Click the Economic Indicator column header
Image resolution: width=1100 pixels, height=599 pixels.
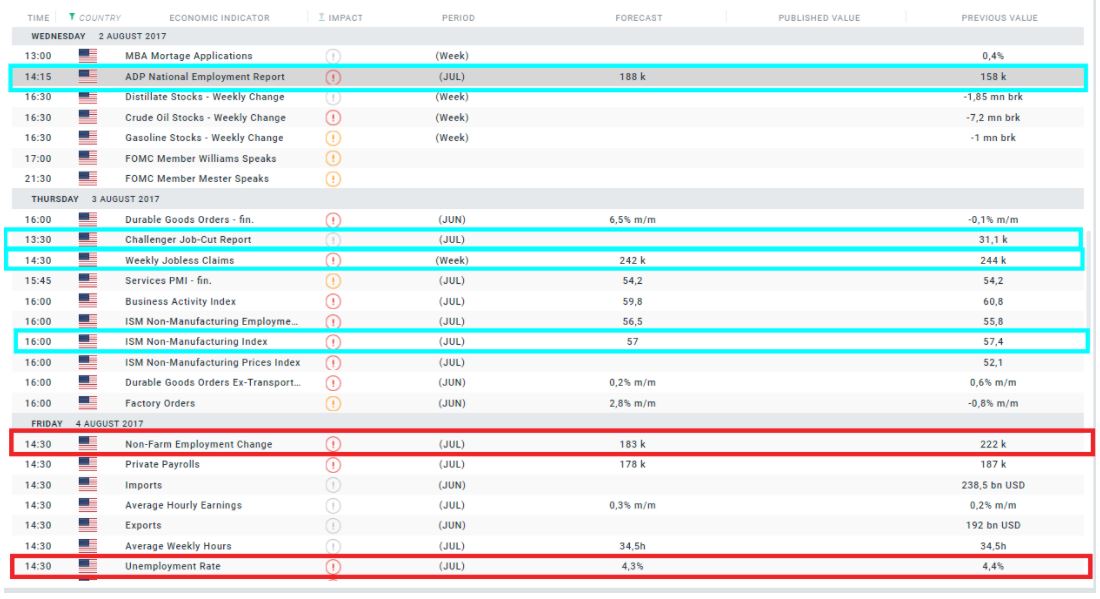pyautogui.click(x=212, y=18)
